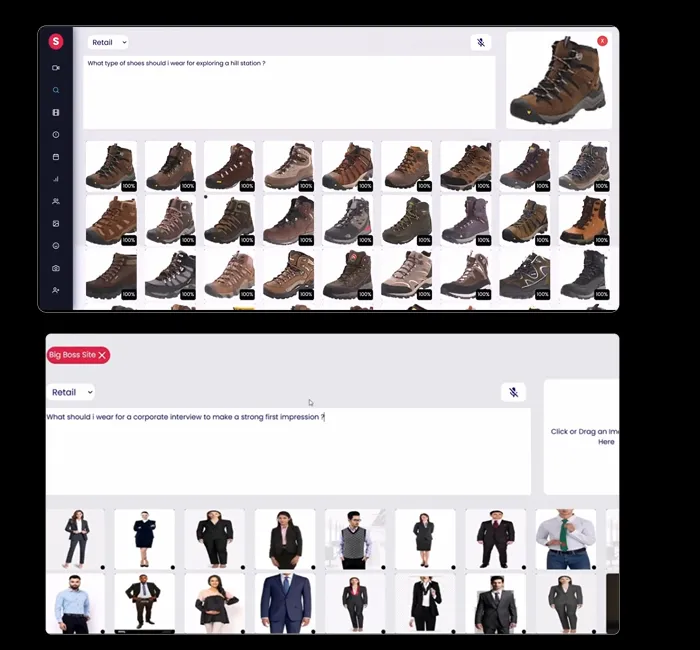700x650 pixels.
Task: Open the photo camera icon in sidebar
Action: (56, 268)
